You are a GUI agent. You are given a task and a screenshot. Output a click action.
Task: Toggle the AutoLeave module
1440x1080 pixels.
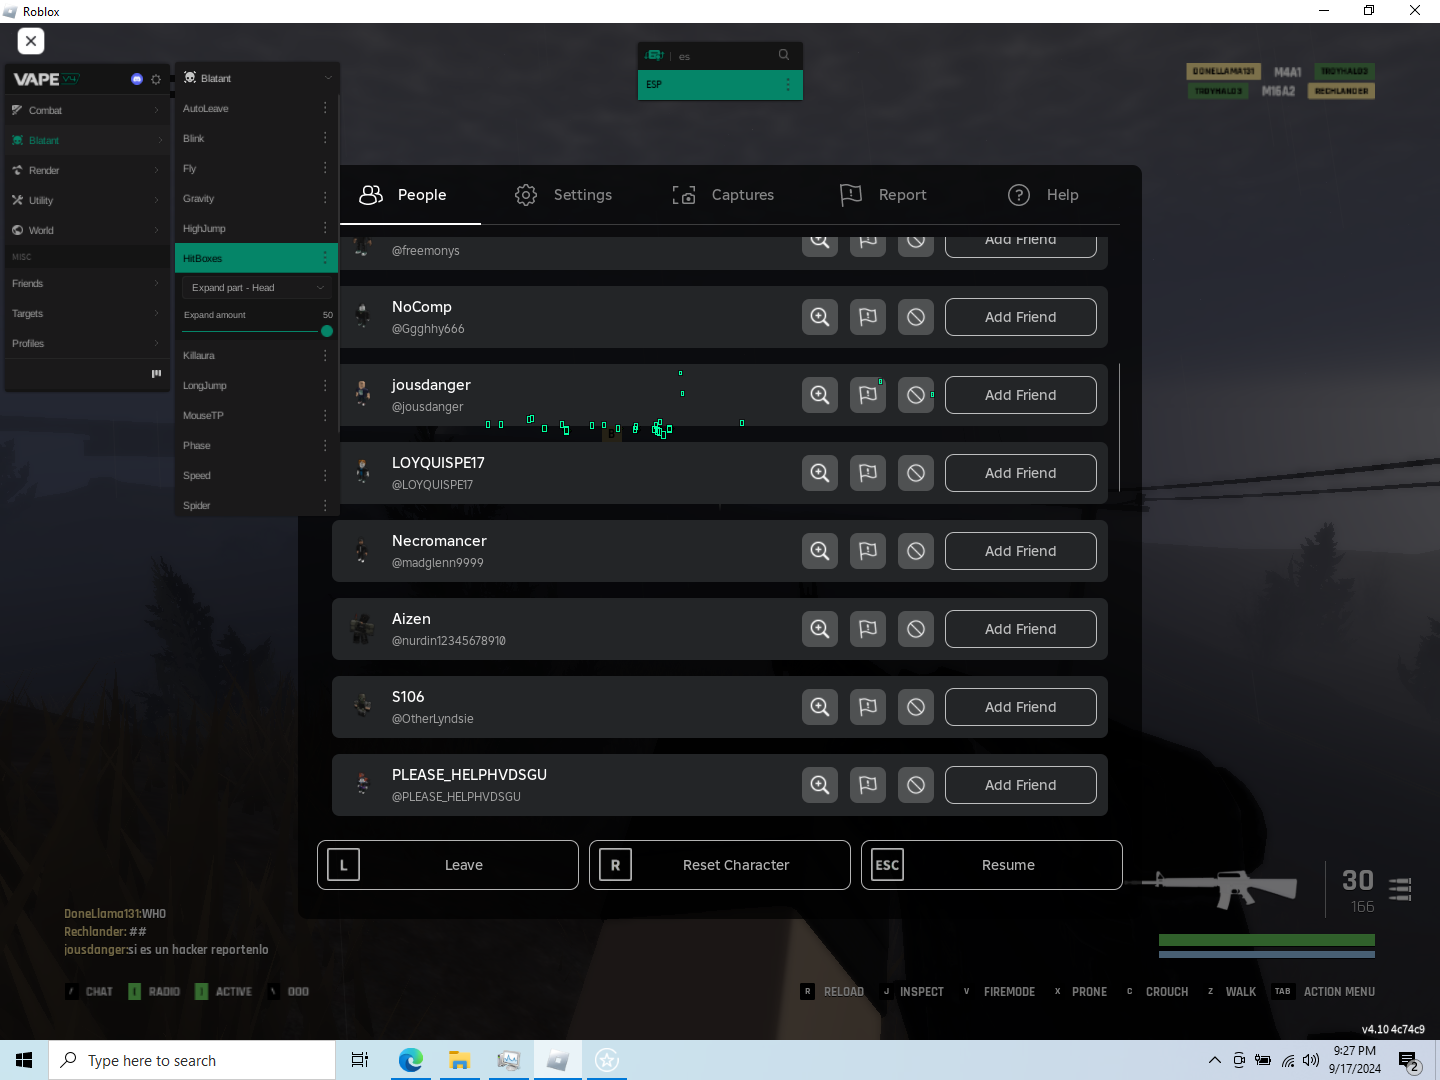point(256,108)
